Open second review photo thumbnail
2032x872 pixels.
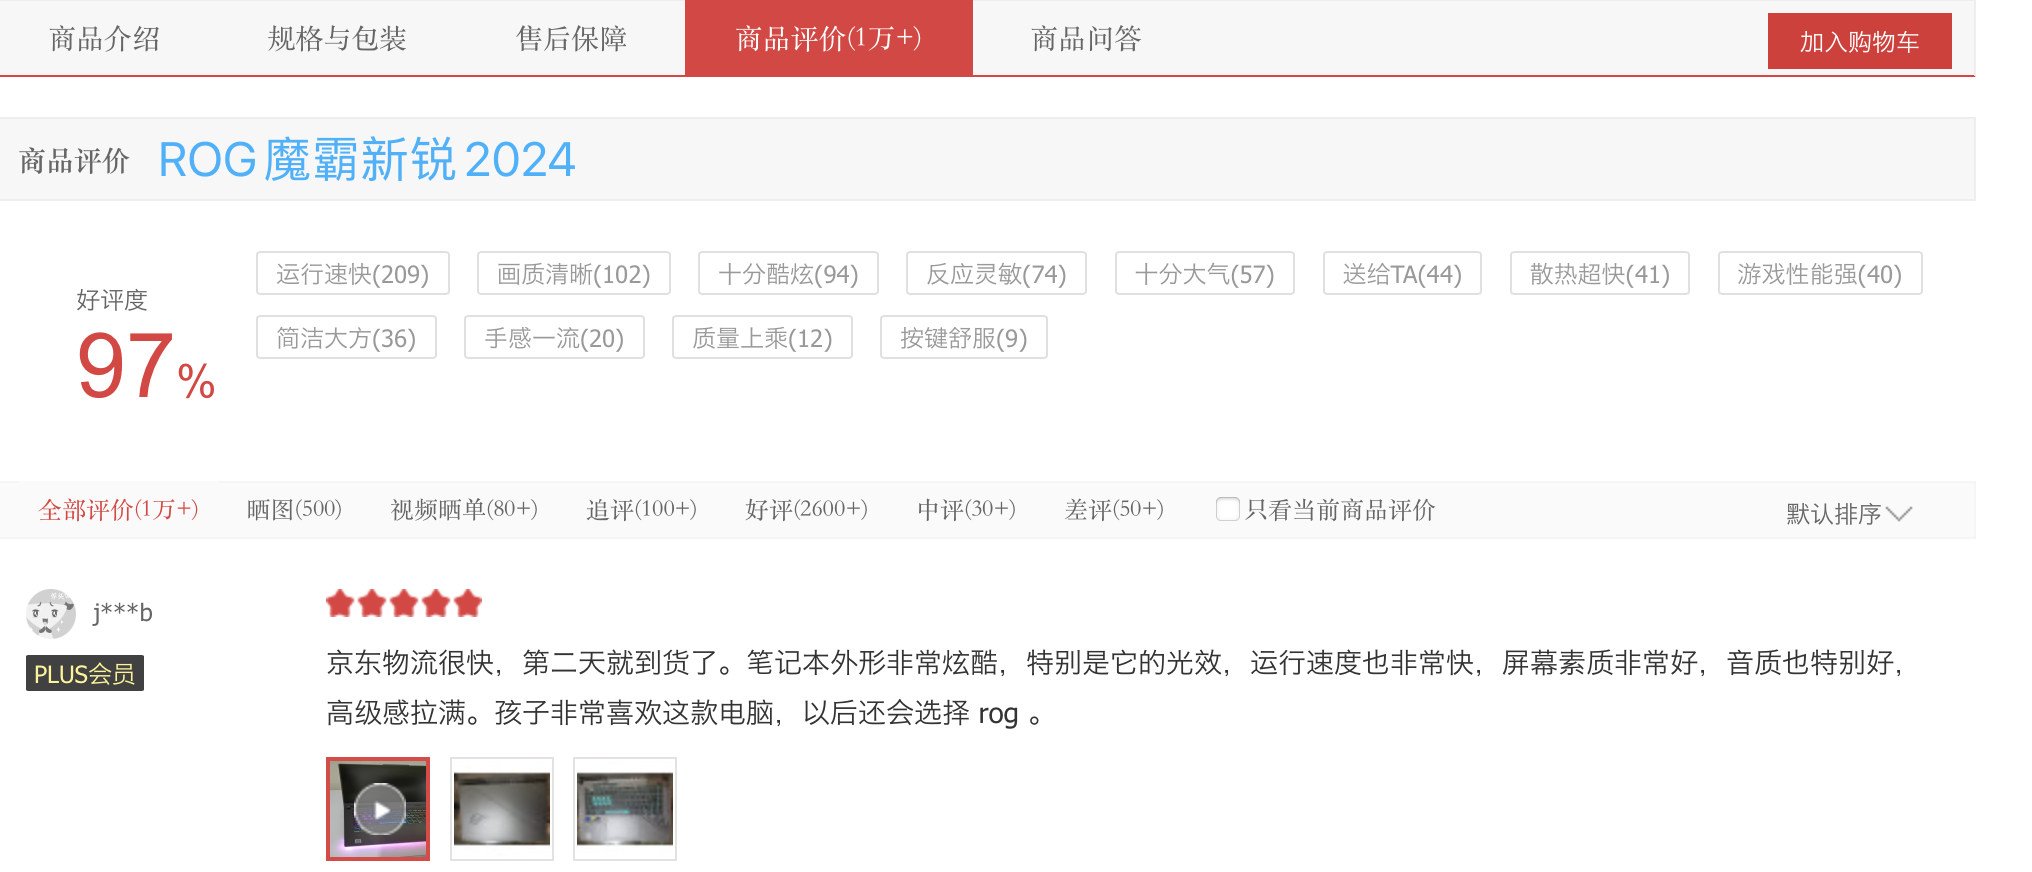click(502, 809)
